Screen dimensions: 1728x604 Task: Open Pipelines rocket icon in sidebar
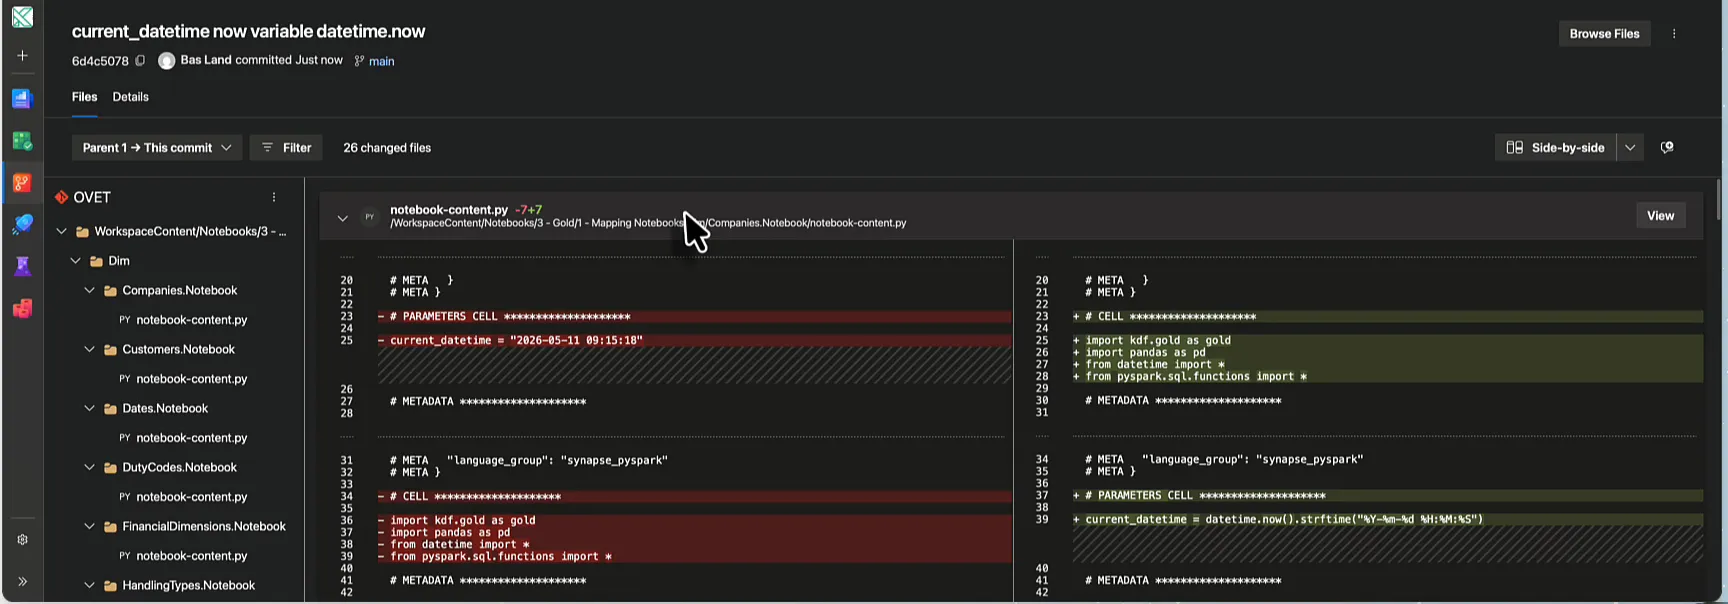tap(22, 225)
